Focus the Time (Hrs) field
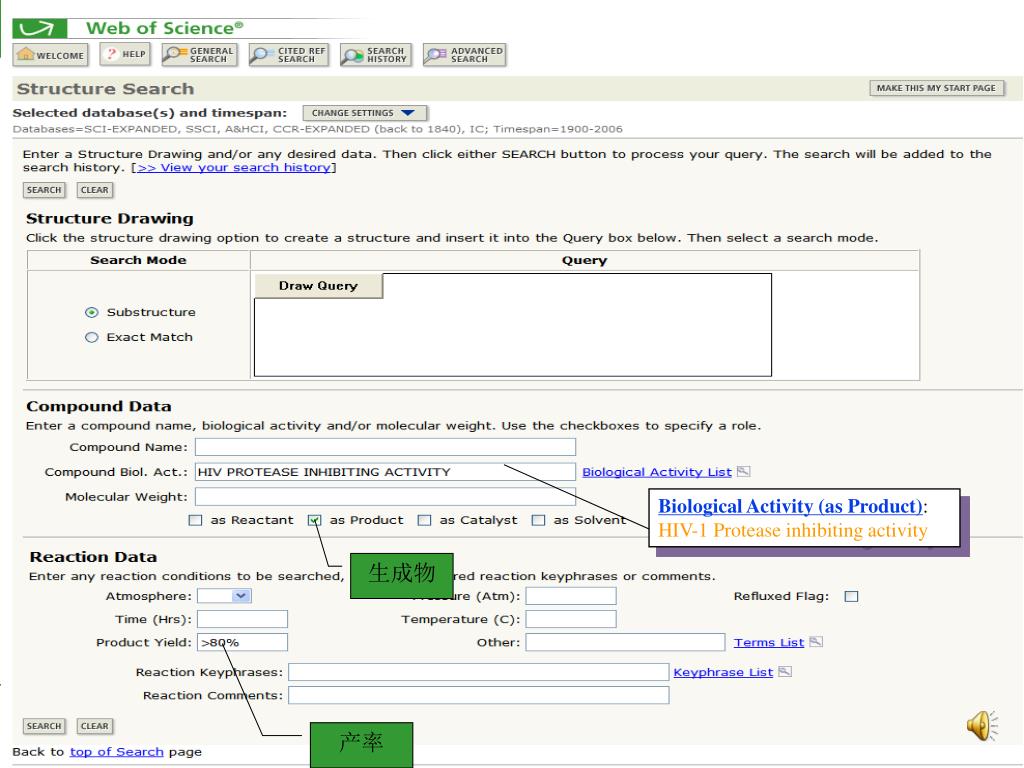Screen dimensions: 1024x768 (x=242, y=619)
